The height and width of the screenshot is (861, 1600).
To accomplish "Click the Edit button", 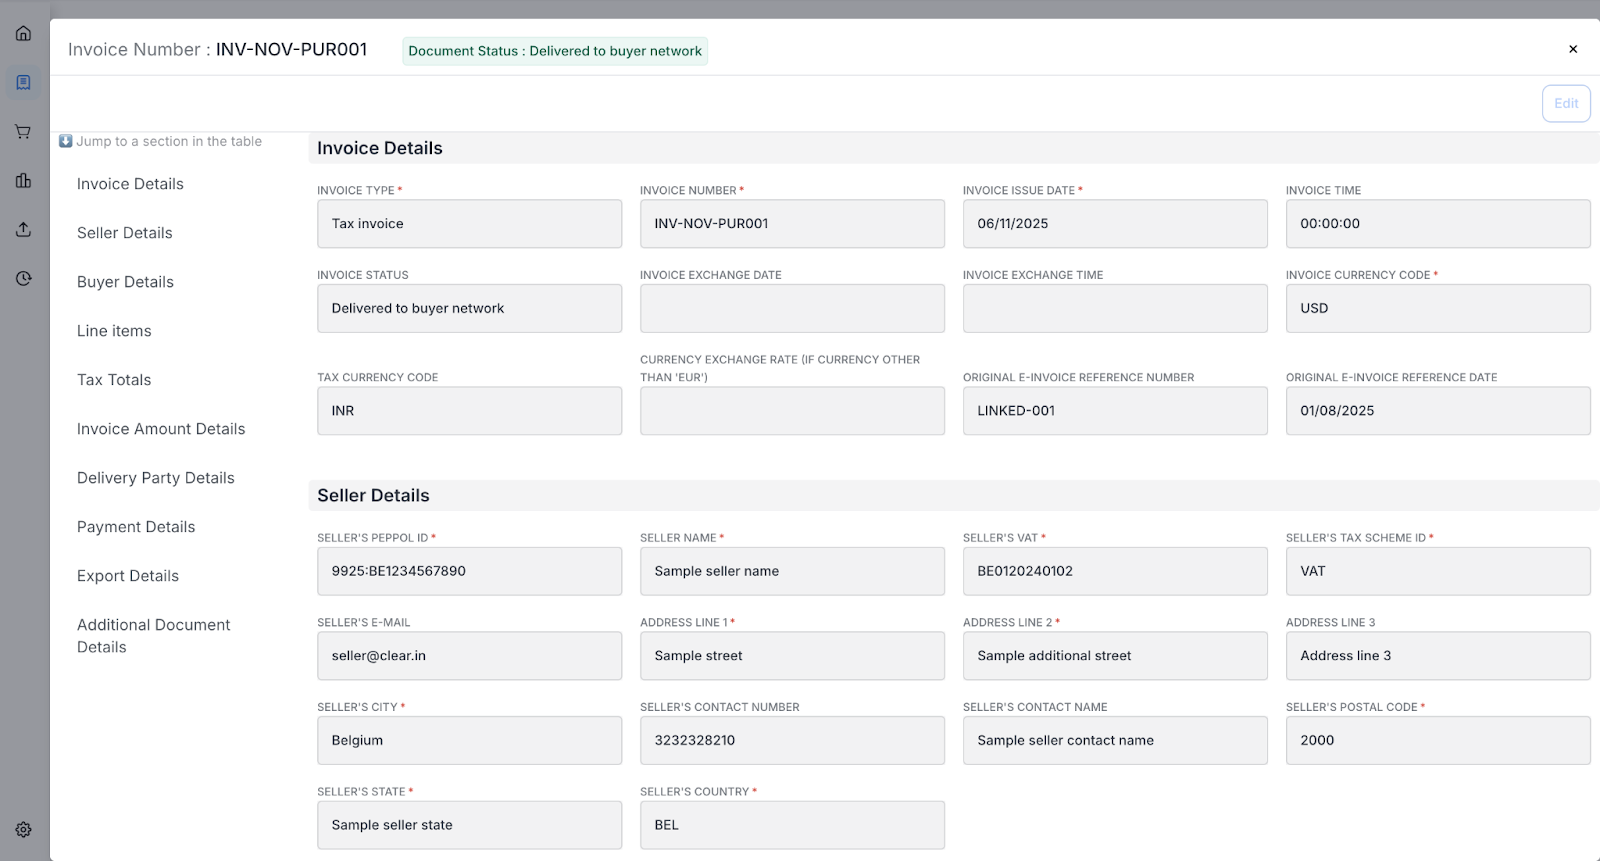I will [x=1565, y=103].
